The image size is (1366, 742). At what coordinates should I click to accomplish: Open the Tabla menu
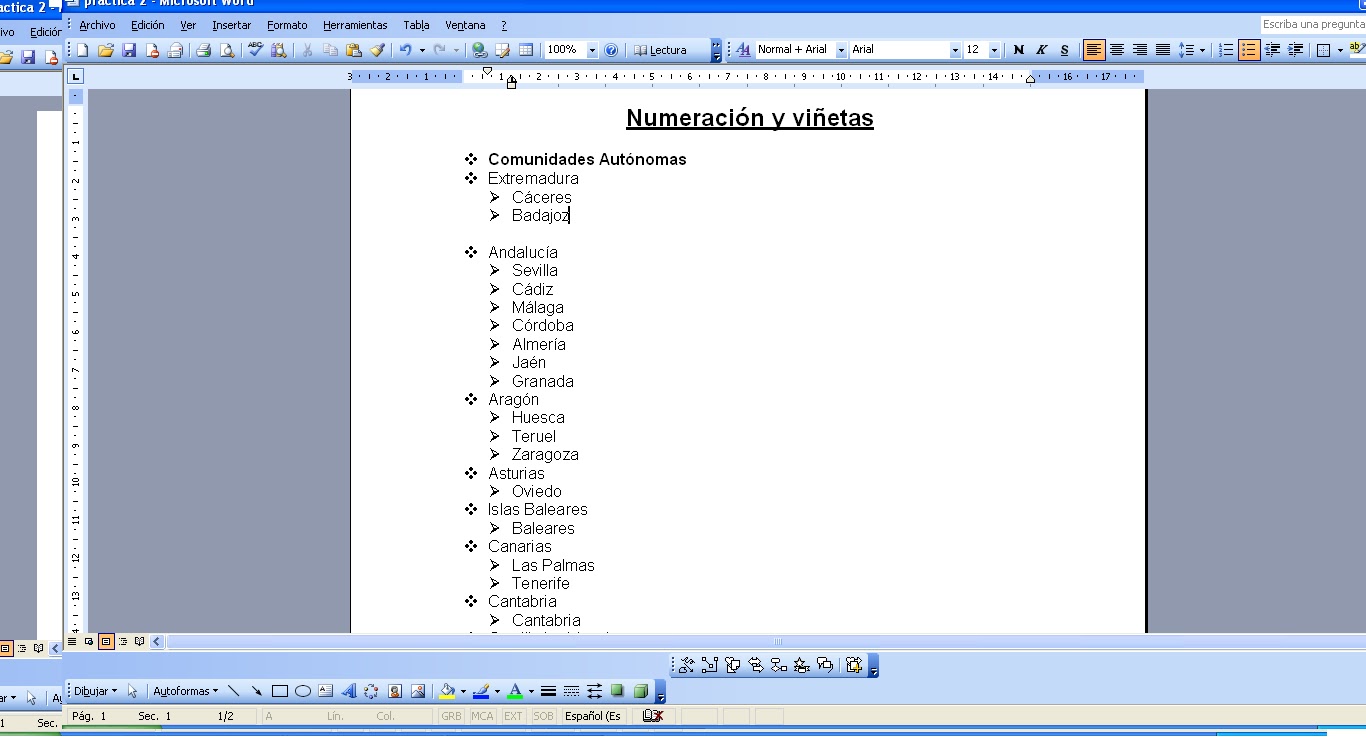416,25
